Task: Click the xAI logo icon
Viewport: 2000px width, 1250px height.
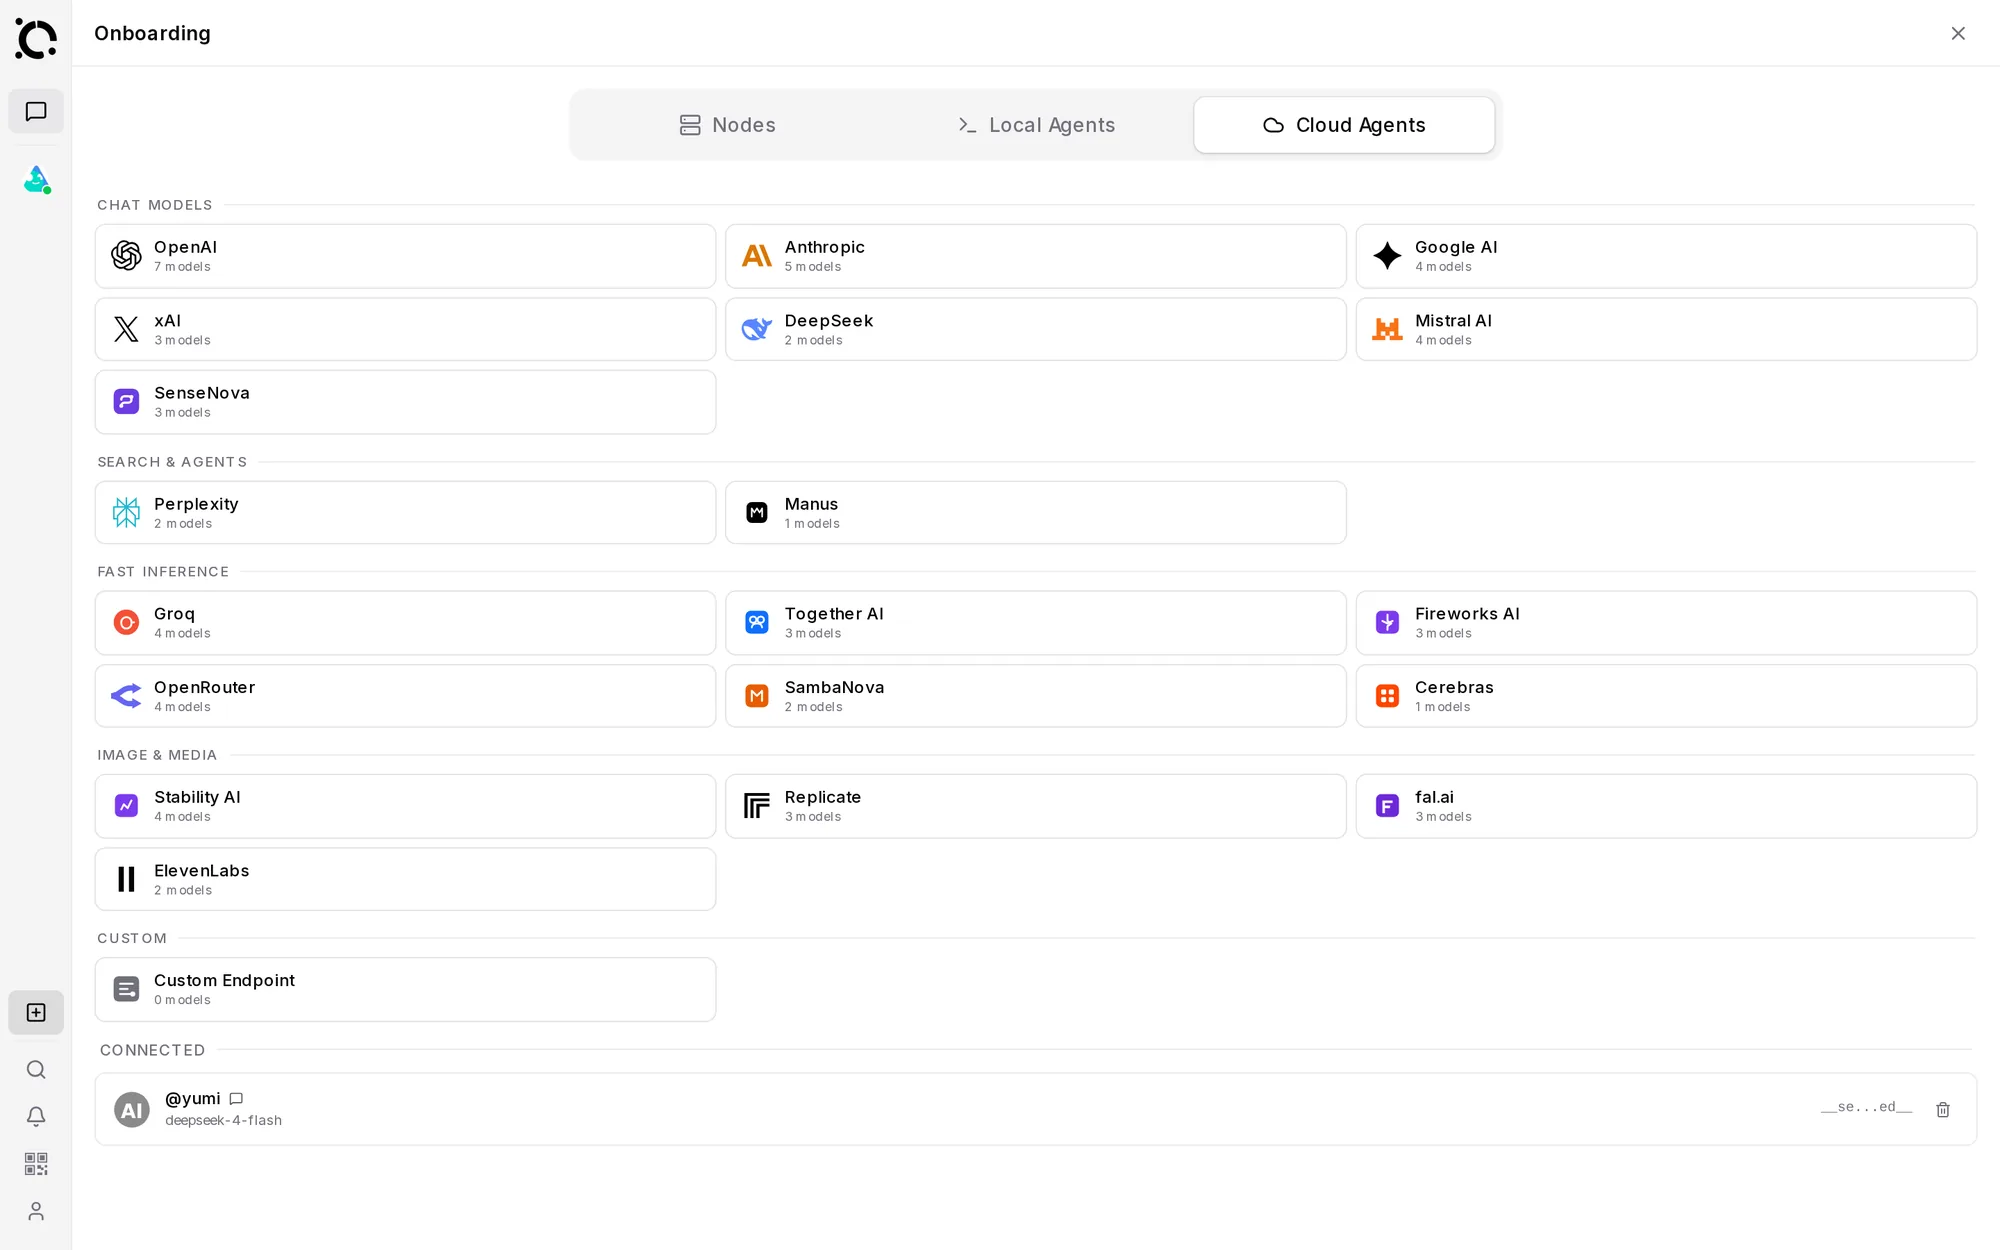Action: pos(126,329)
